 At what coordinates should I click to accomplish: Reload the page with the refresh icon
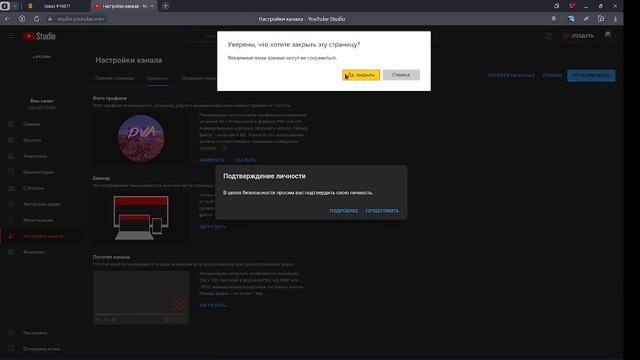pos(36,19)
